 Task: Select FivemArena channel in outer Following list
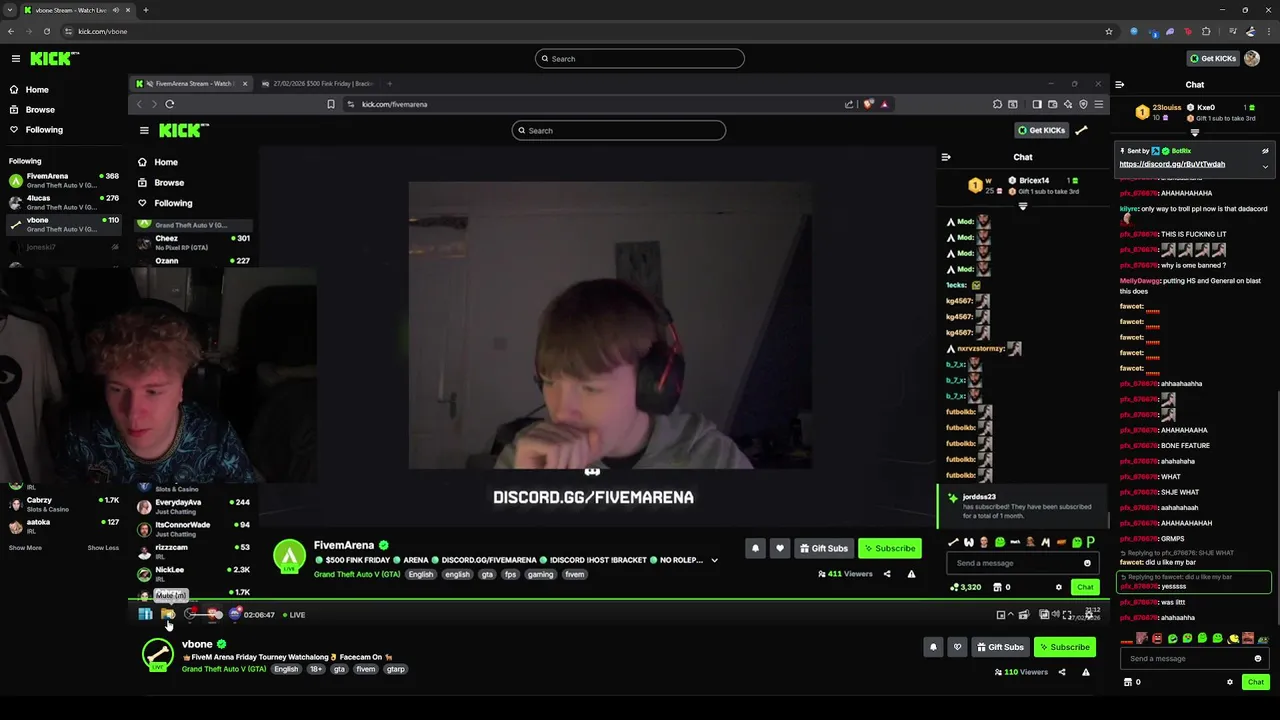click(62, 180)
